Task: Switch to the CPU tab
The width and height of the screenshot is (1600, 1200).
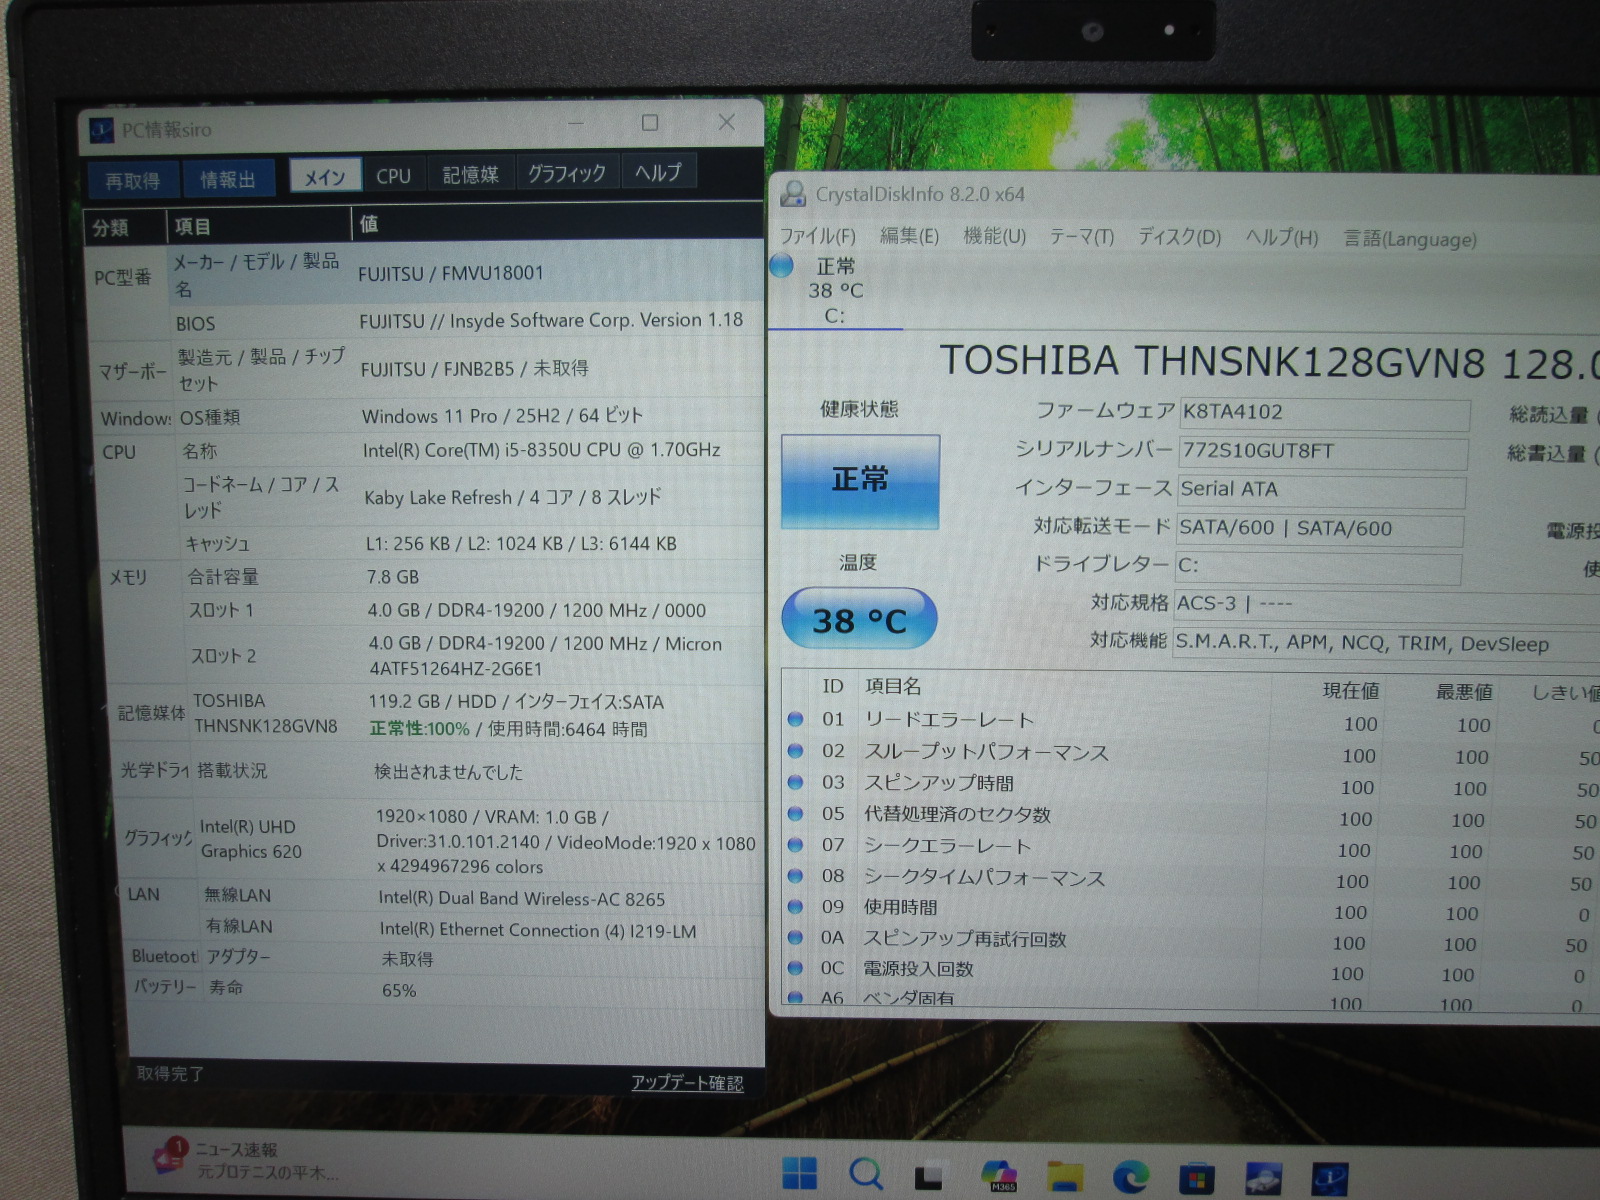Action: (x=394, y=176)
